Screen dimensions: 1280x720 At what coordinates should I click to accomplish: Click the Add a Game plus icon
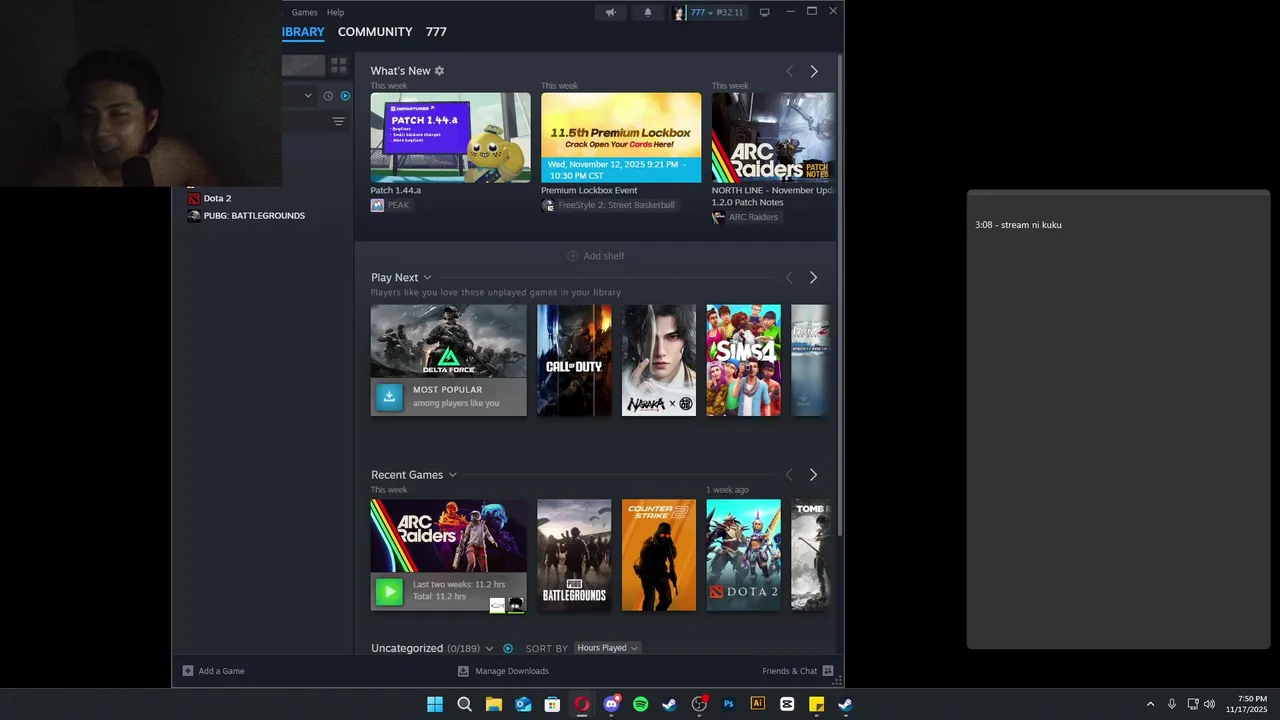(188, 671)
